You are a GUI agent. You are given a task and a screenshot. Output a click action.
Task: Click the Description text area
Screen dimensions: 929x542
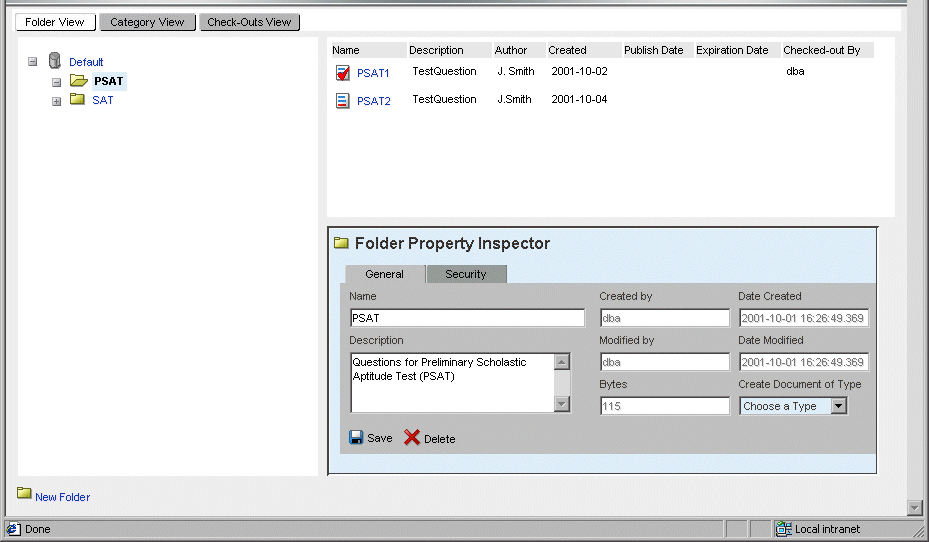point(452,382)
